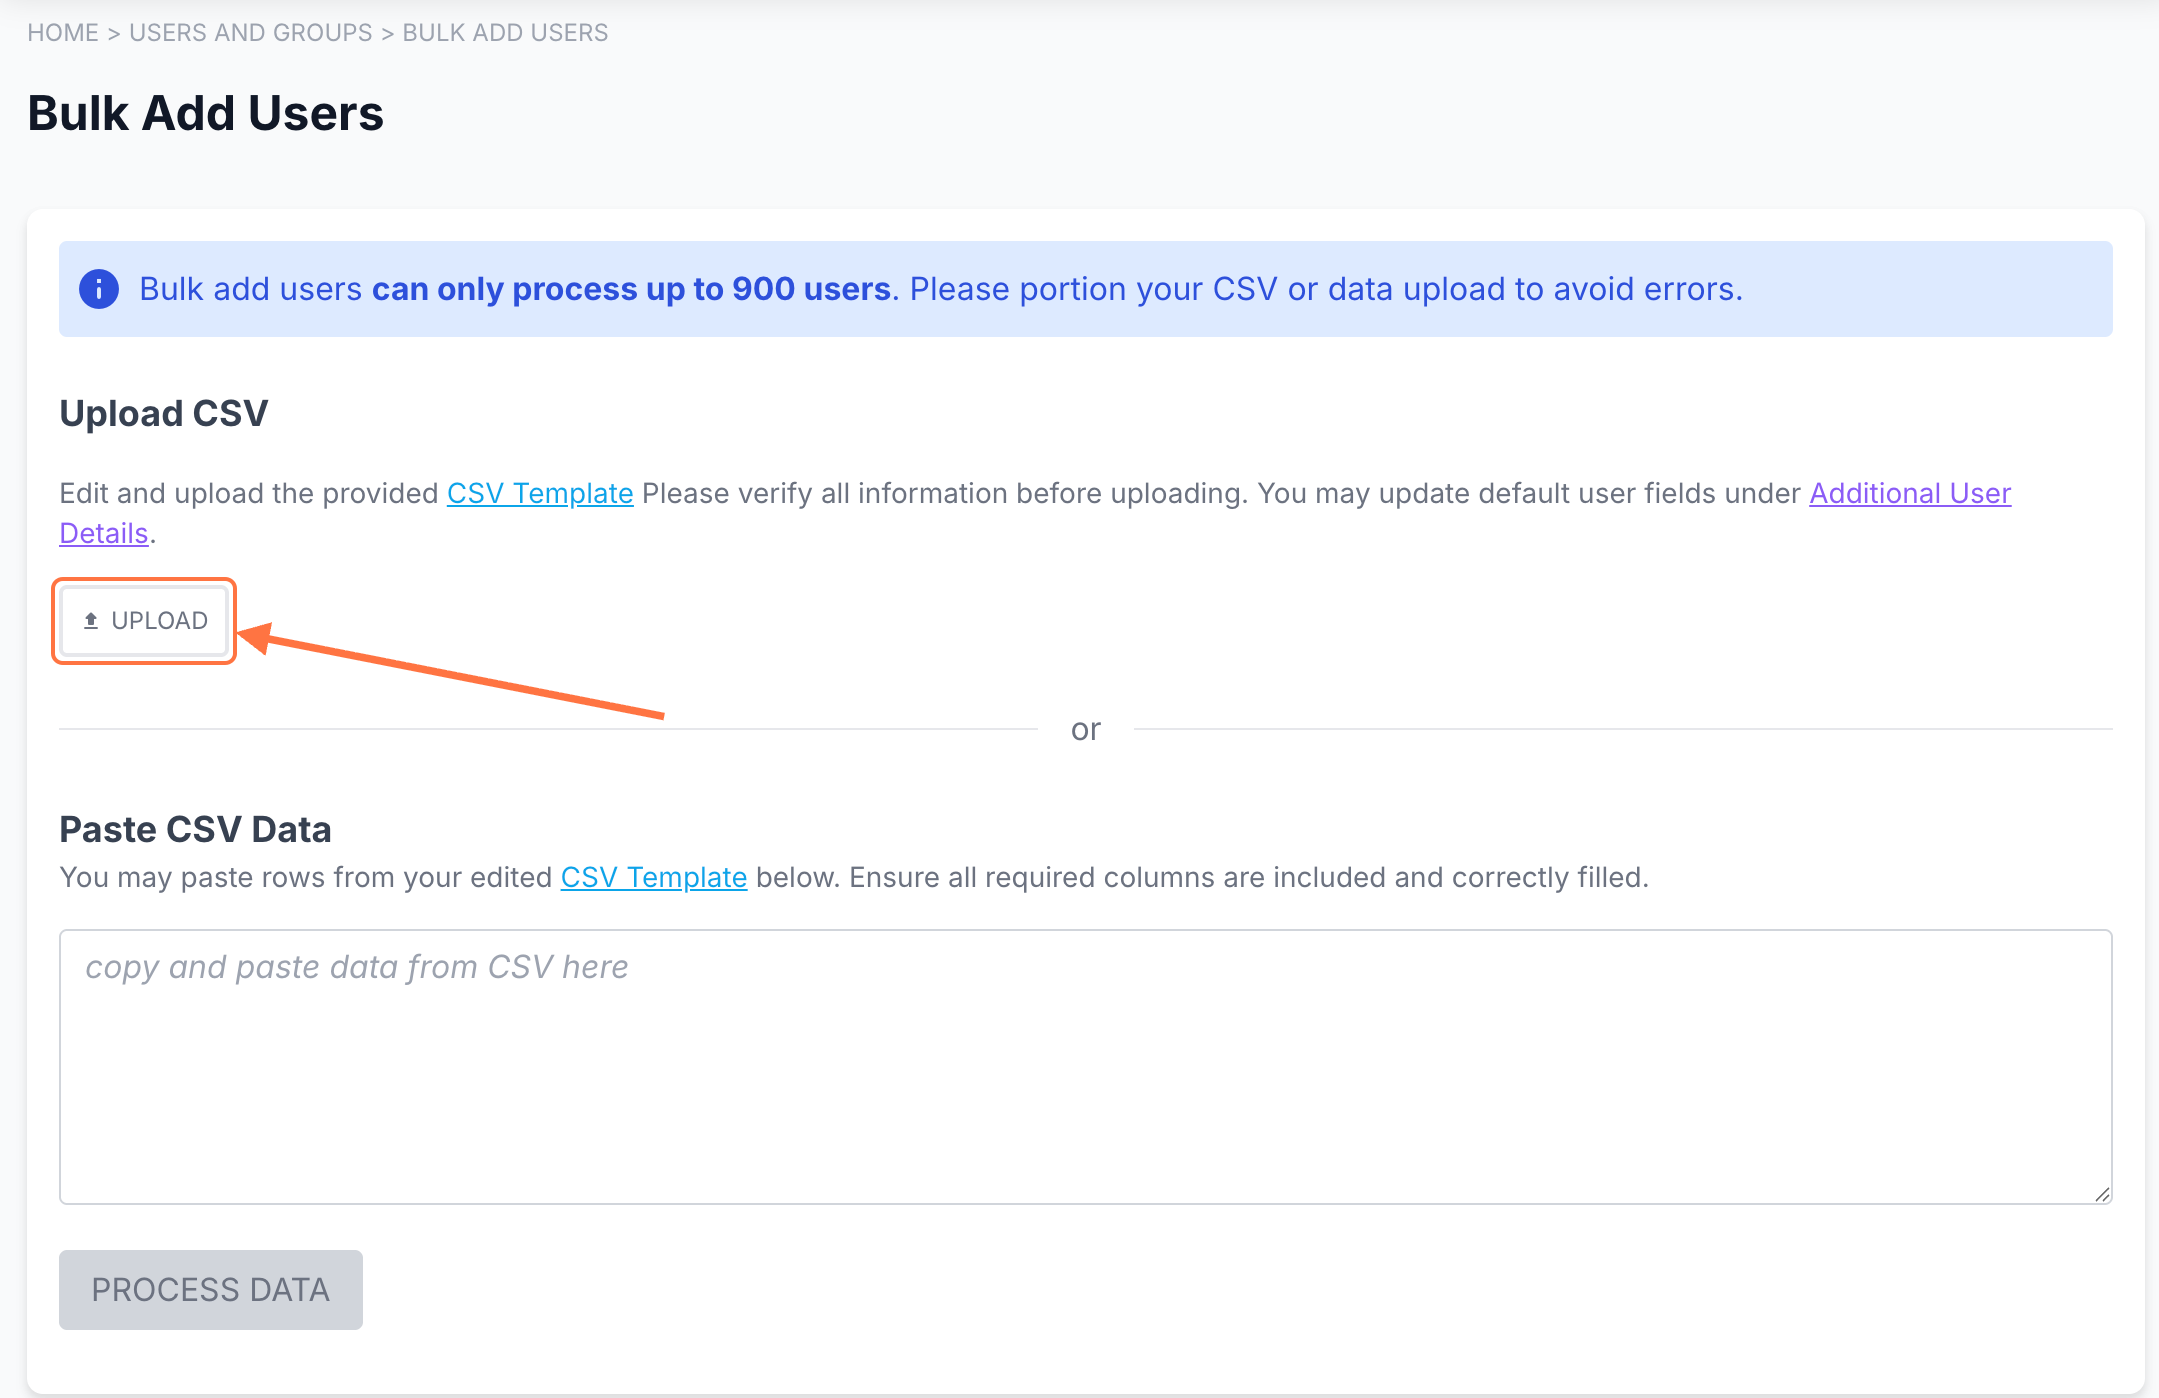Open CSV Template link under Upload CSV

[540, 494]
